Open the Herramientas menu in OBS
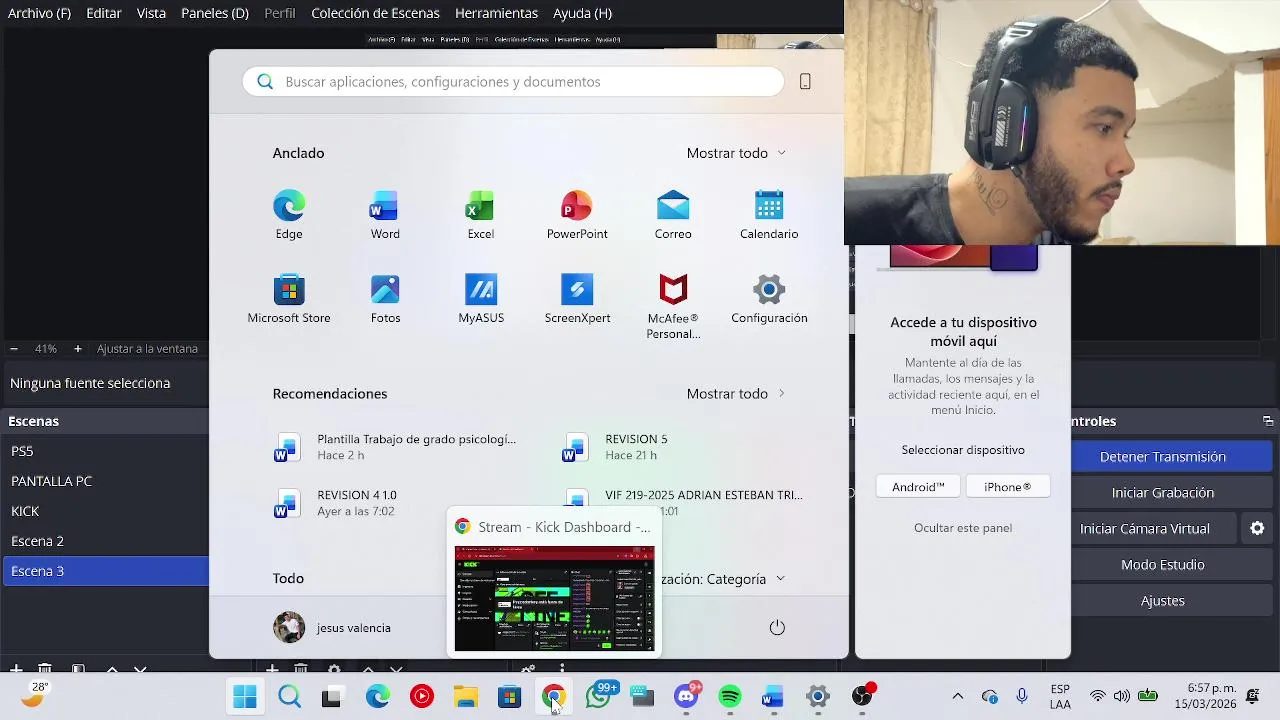This screenshot has width=1280, height=720. [x=496, y=13]
